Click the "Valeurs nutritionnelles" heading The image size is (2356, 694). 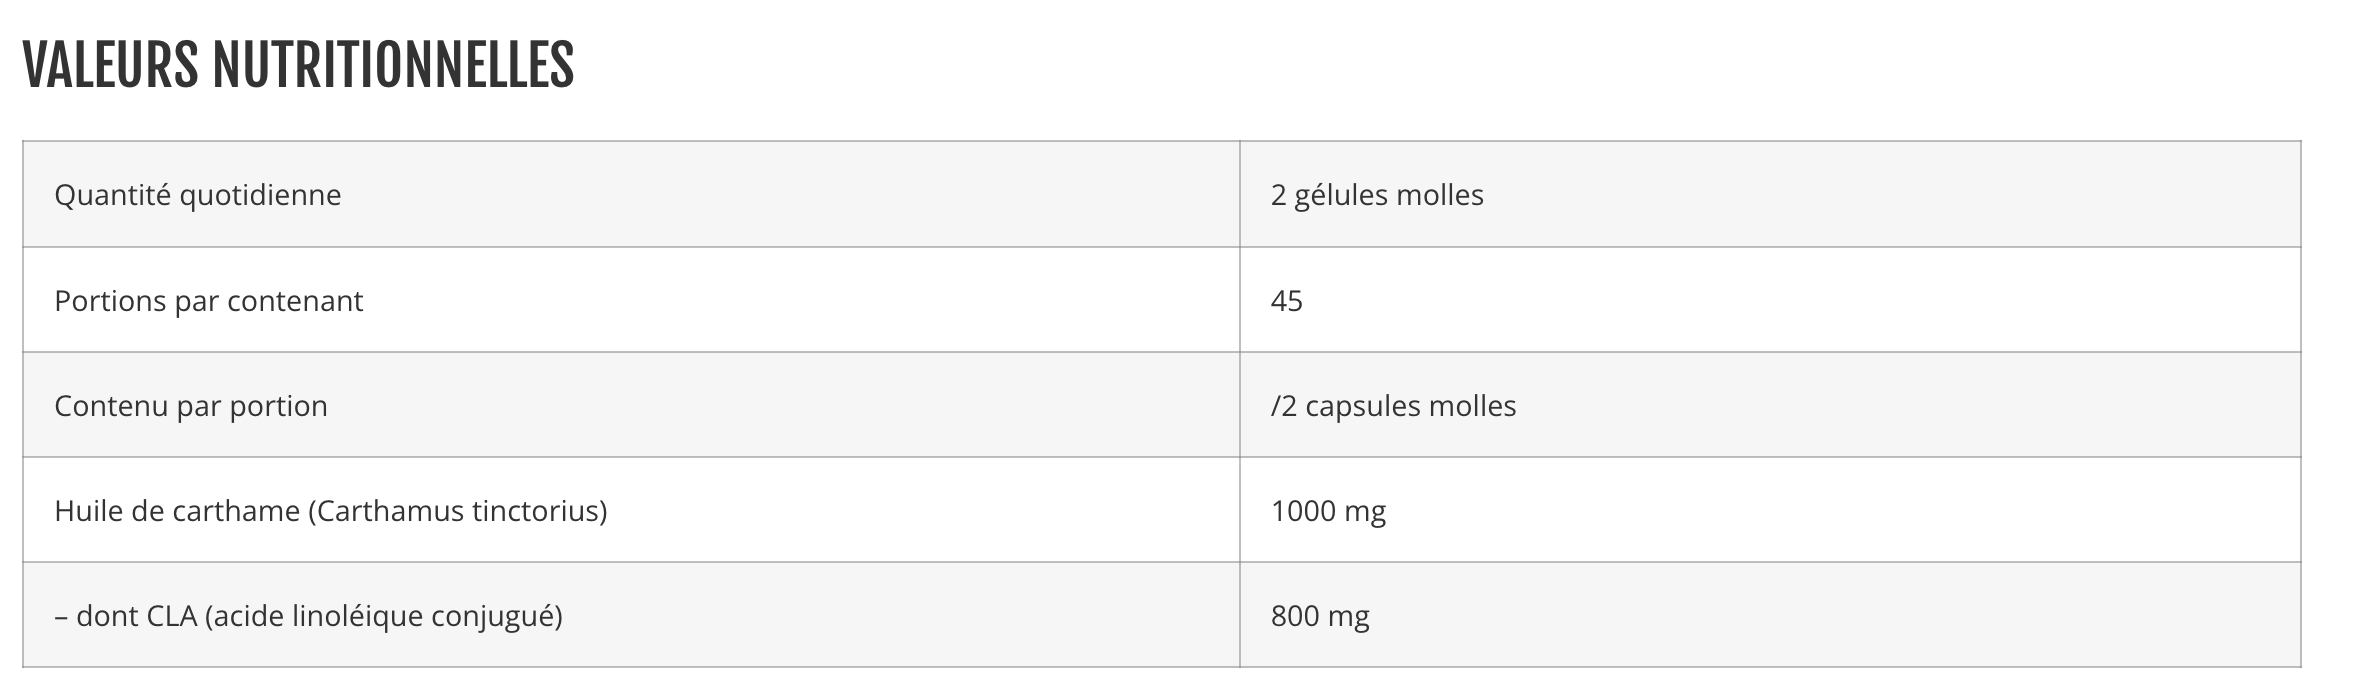click(298, 66)
